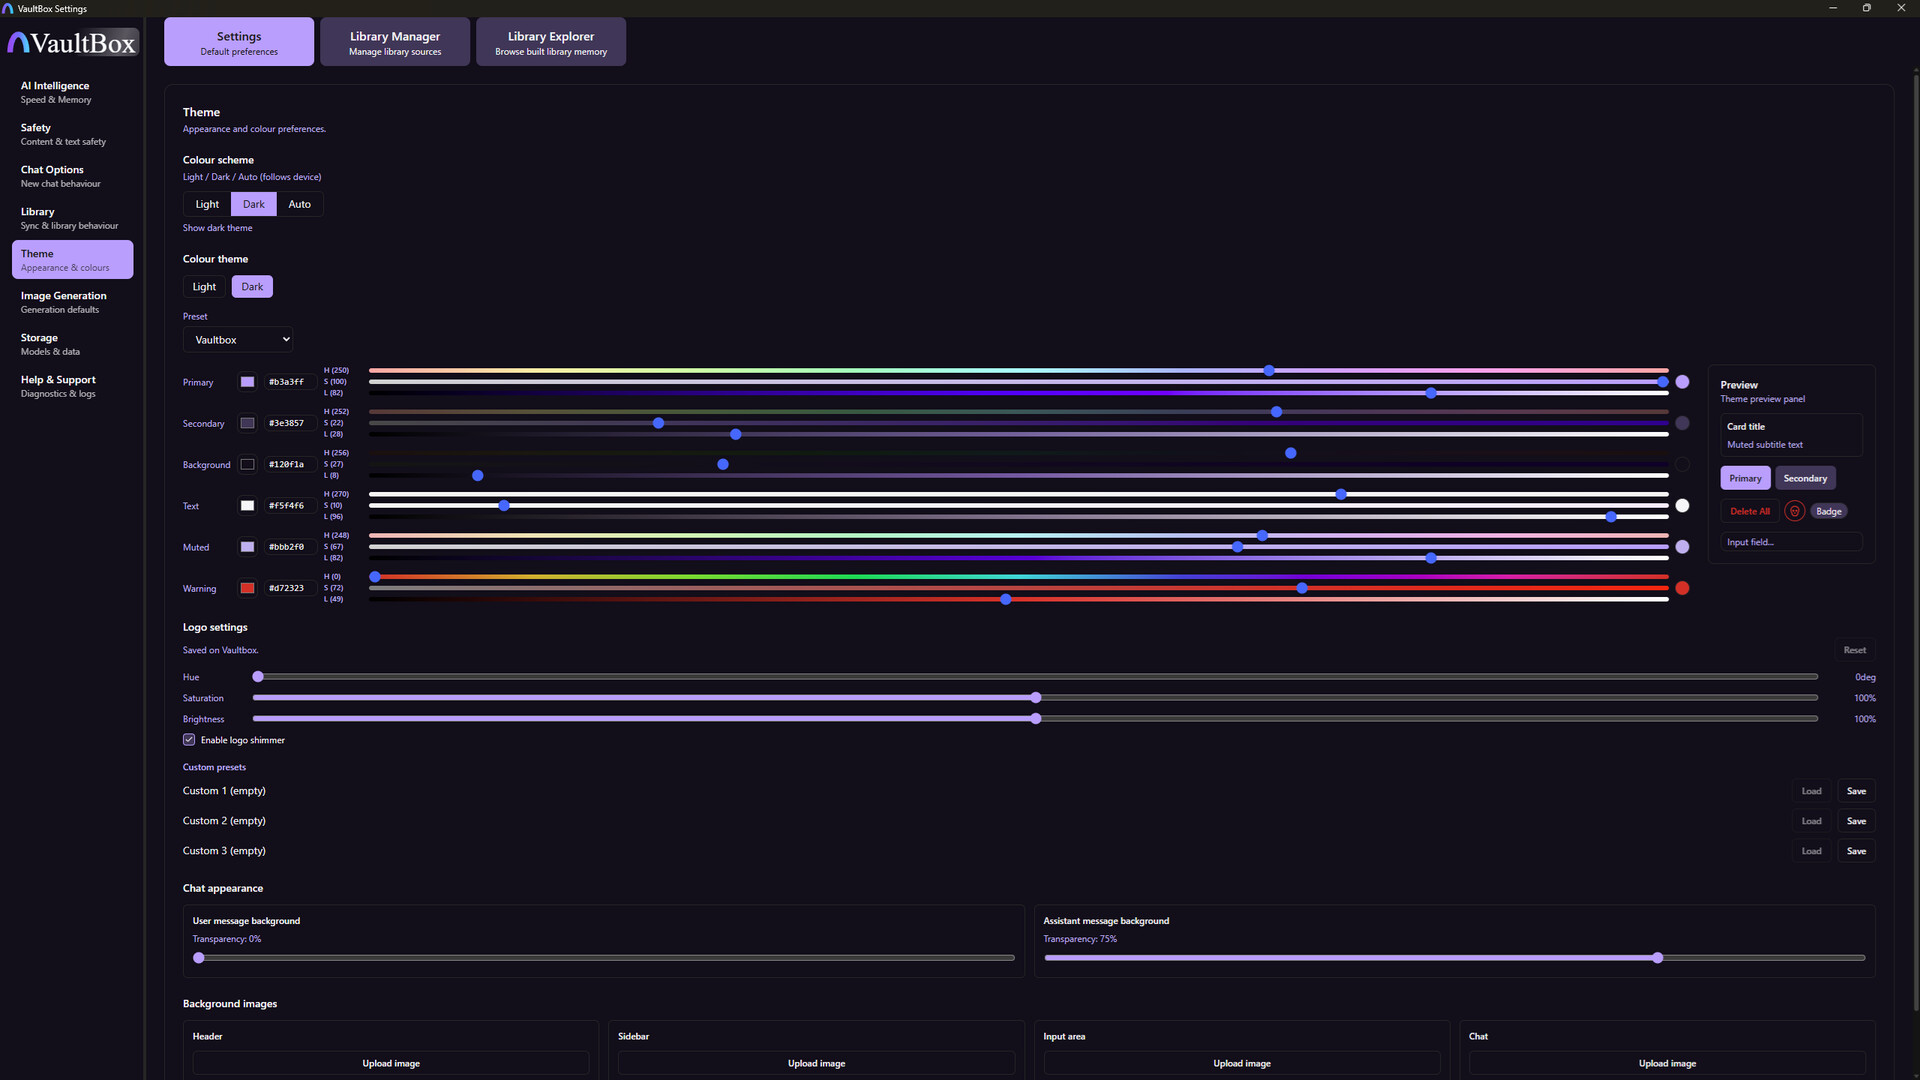
Task: Toggle the Enable logo shimmer checkbox
Action: [x=189, y=740]
